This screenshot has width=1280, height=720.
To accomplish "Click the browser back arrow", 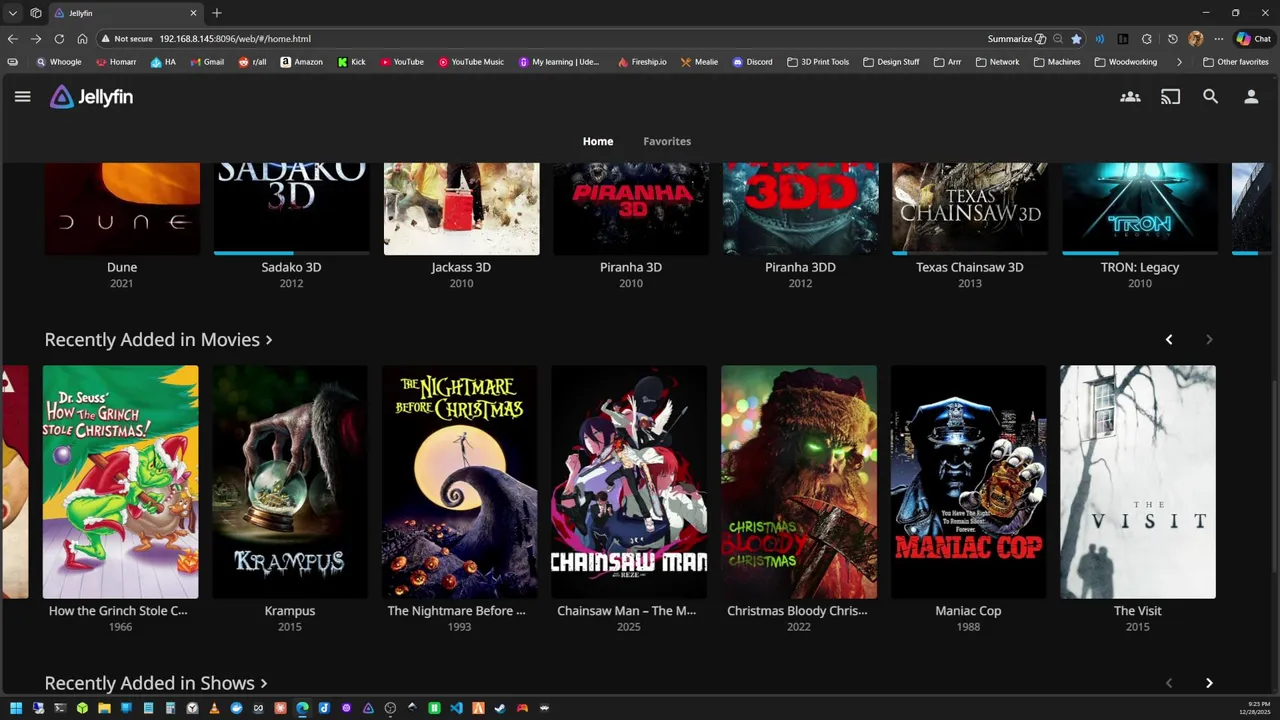I will tap(12, 39).
